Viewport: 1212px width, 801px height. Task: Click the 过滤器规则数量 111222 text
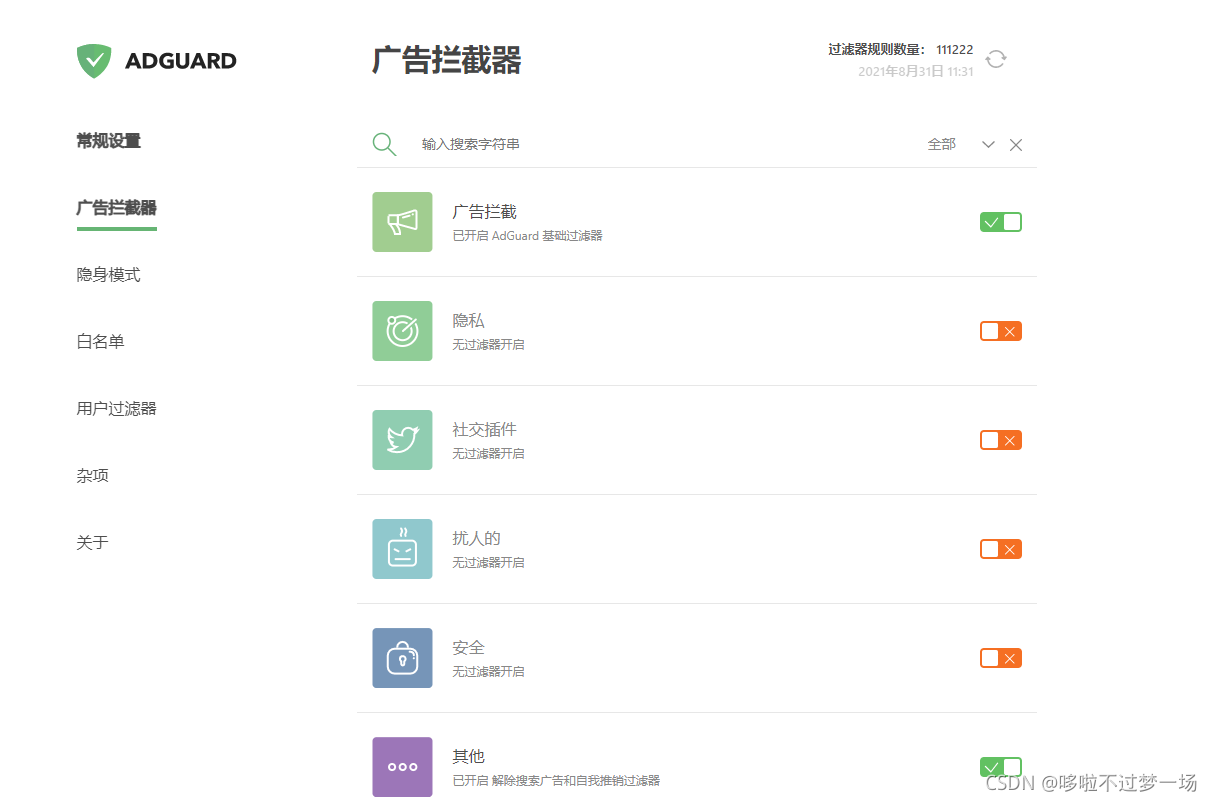(x=900, y=49)
